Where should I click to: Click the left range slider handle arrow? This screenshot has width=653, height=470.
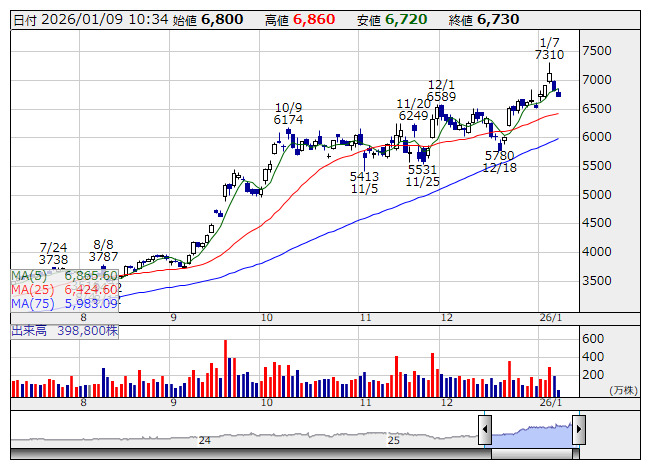[x=485, y=429]
